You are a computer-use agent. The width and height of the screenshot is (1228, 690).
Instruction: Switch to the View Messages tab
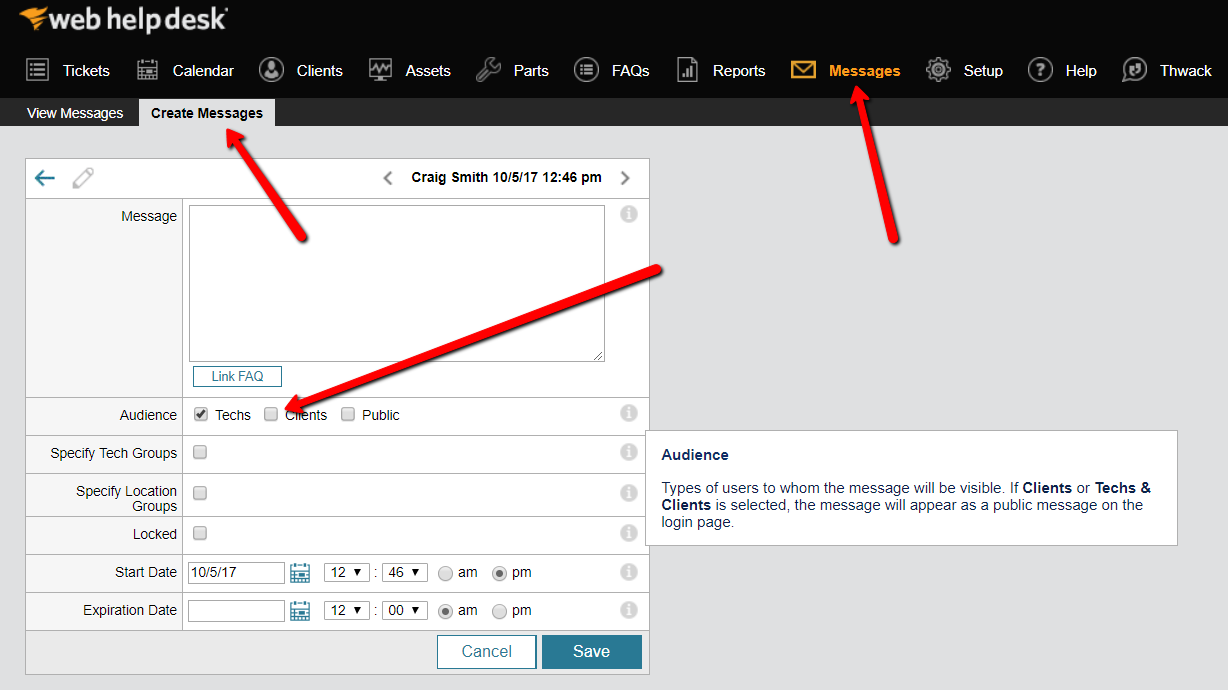point(75,113)
